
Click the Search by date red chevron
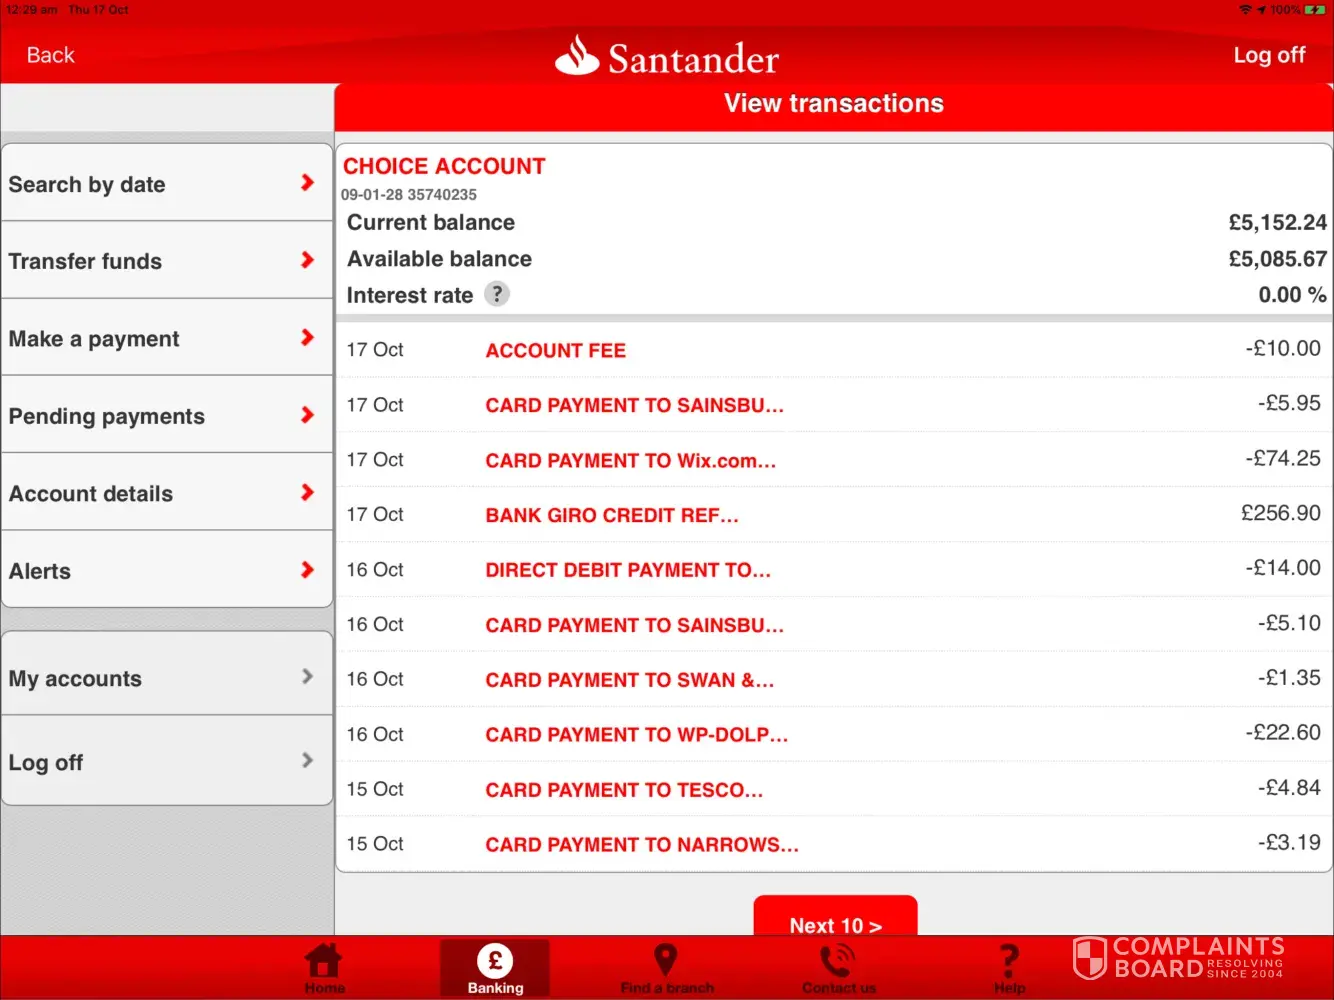click(x=307, y=182)
